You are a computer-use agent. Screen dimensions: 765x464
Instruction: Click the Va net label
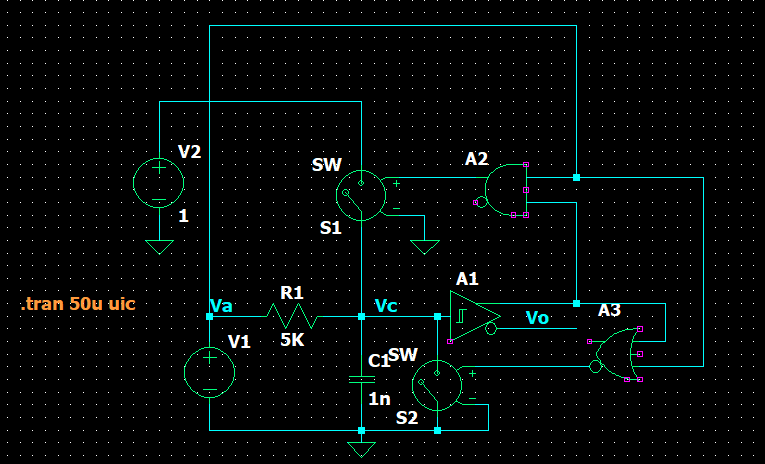coord(221,305)
